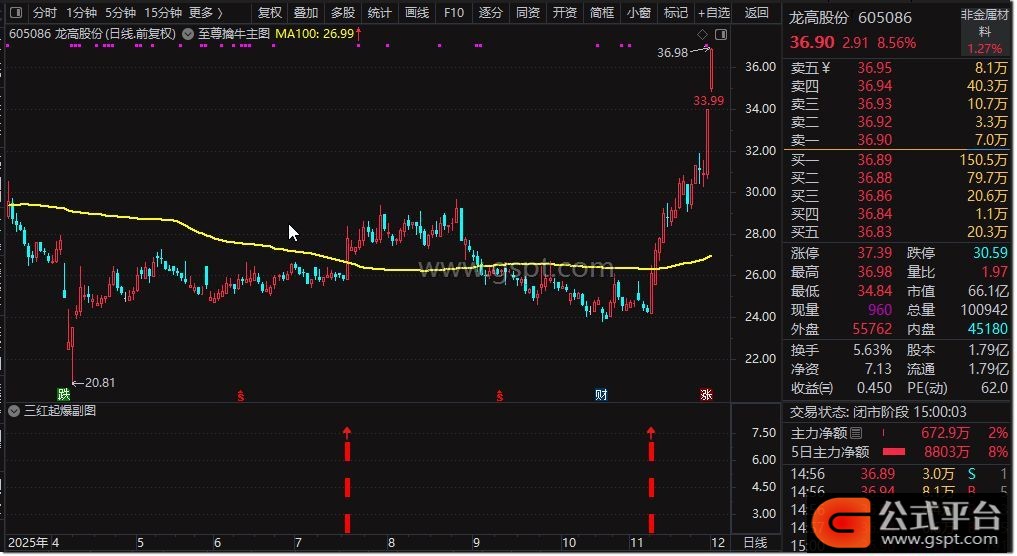Toggle the 叠加 overlay option
This screenshot has height=556, width=1017.
click(x=306, y=13)
